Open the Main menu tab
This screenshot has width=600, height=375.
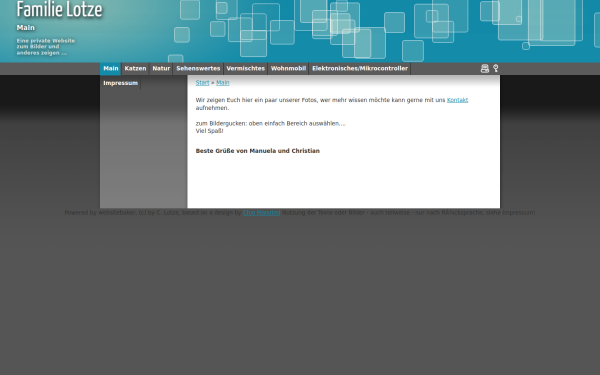[111, 68]
